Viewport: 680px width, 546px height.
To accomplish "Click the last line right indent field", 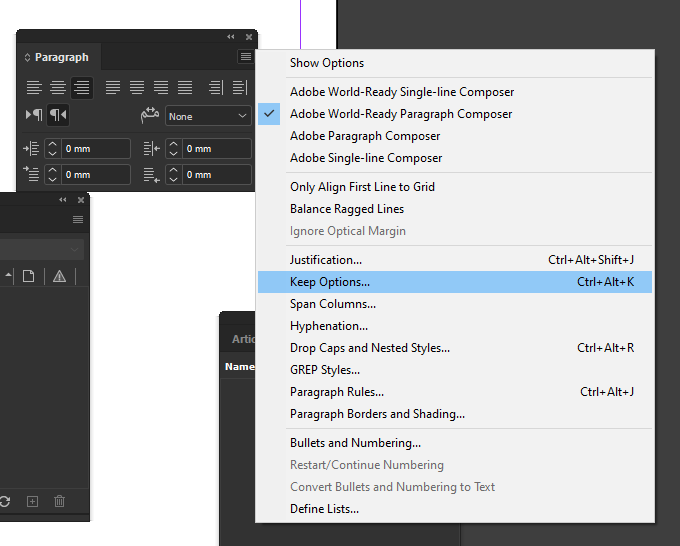I will point(217,175).
